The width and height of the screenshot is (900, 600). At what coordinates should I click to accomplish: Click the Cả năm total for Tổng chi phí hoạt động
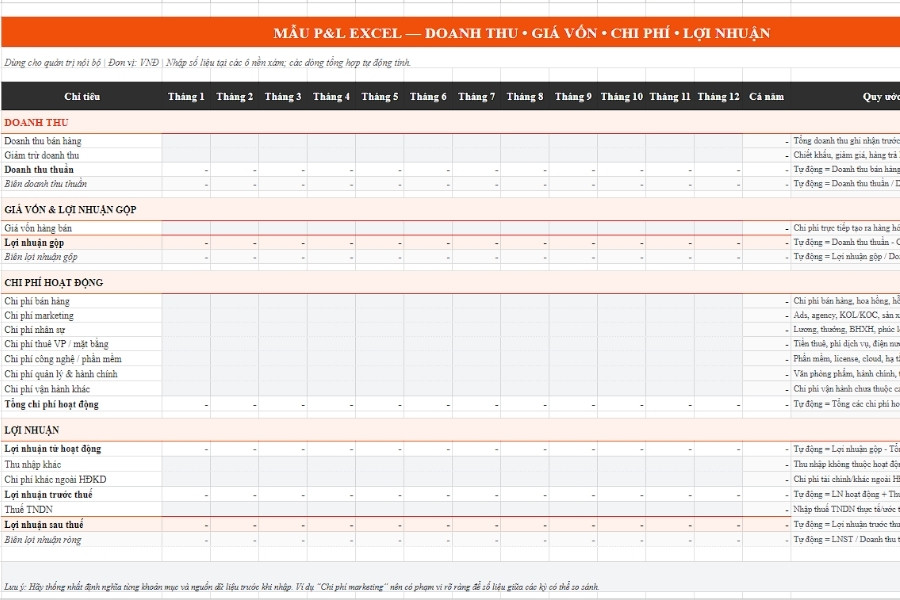point(766,404)
